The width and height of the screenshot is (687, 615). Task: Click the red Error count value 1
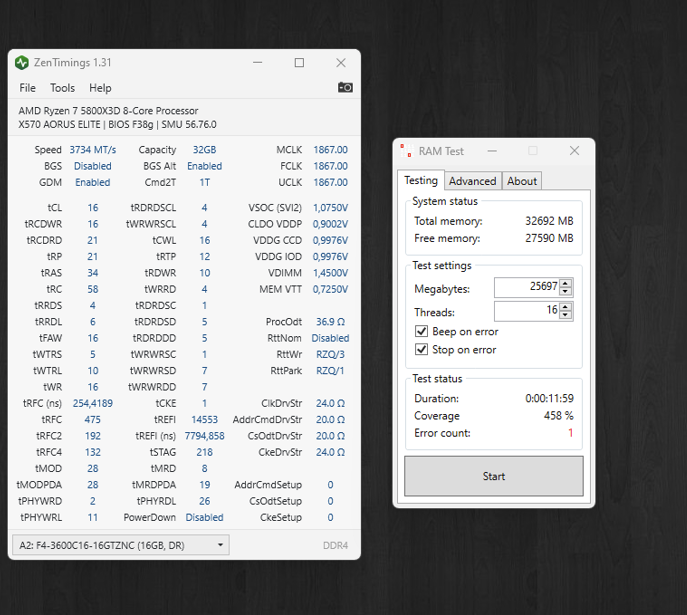[570, 433]
